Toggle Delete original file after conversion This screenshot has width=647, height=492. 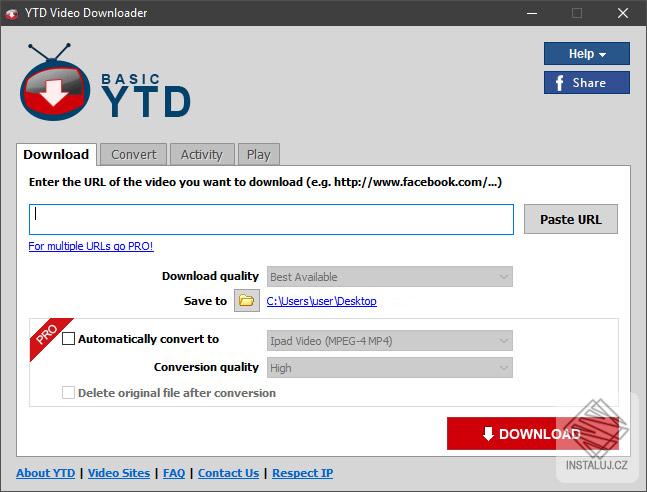click(68, 393)
